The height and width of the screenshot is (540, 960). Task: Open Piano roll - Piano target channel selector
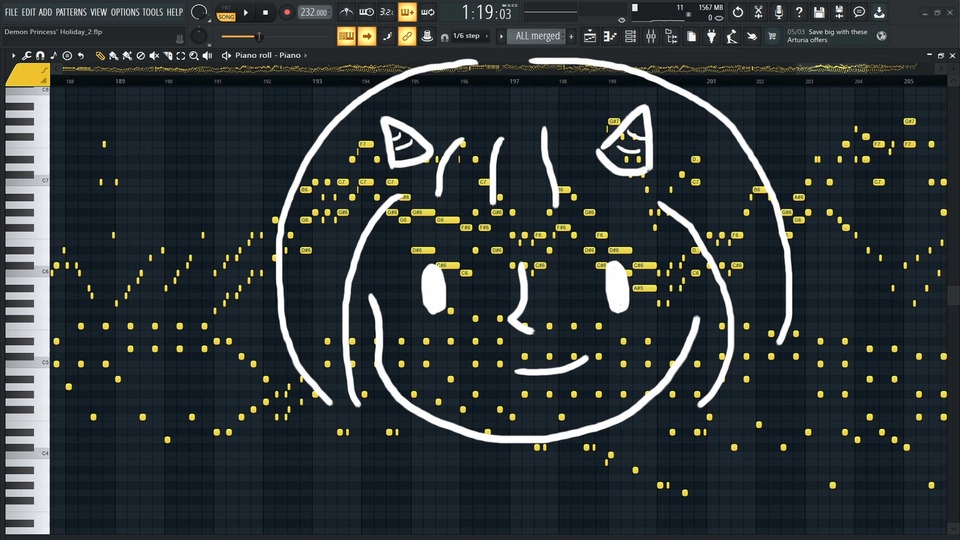point(268,55)
